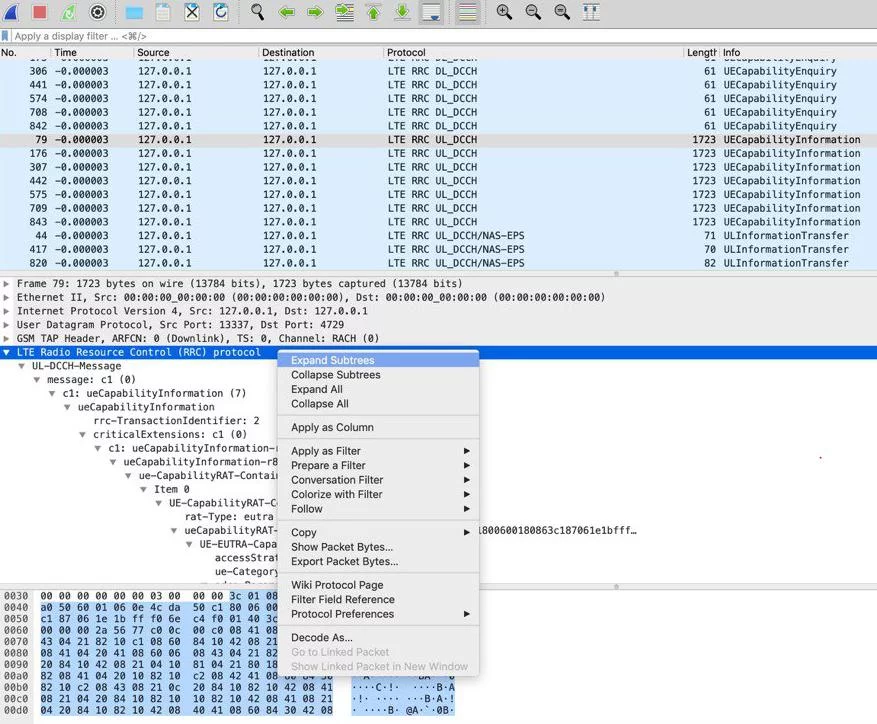
Task: Stop capture with the red square icon
Action: 40,12
